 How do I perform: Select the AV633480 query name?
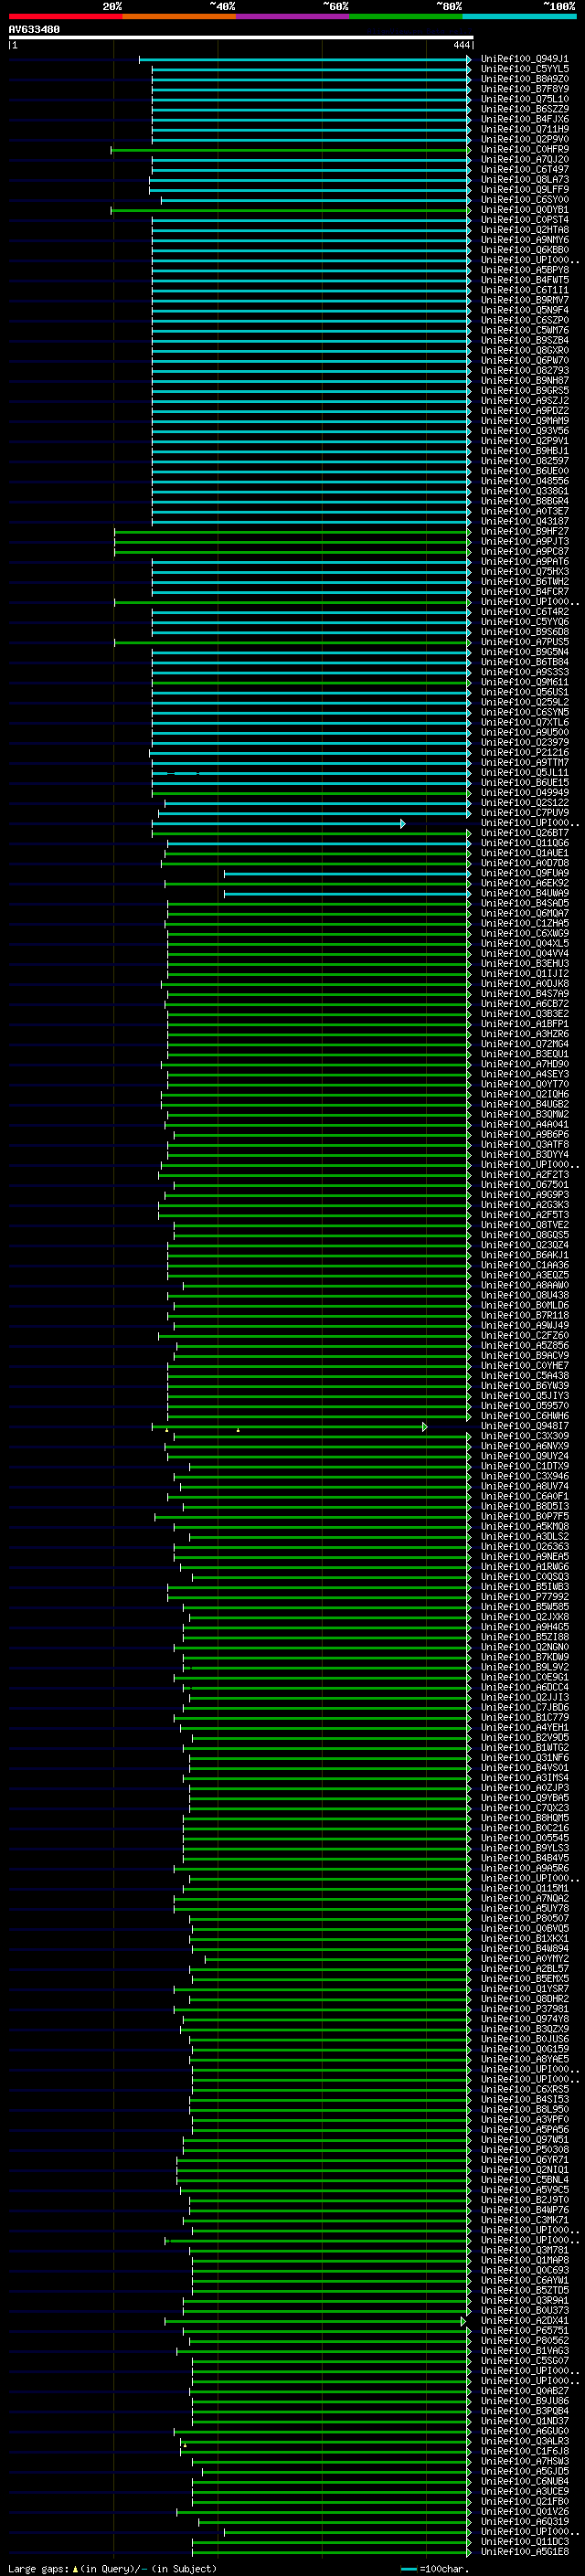point(34,30)
